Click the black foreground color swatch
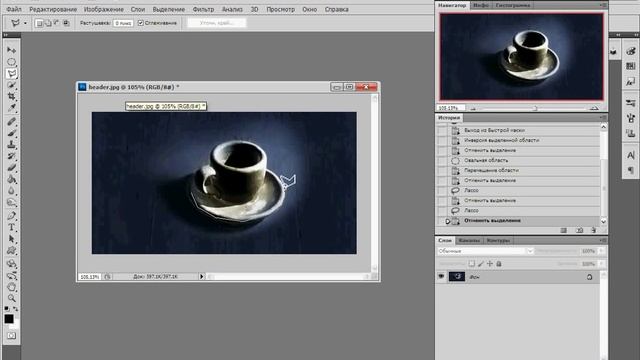 coord(9,319)
